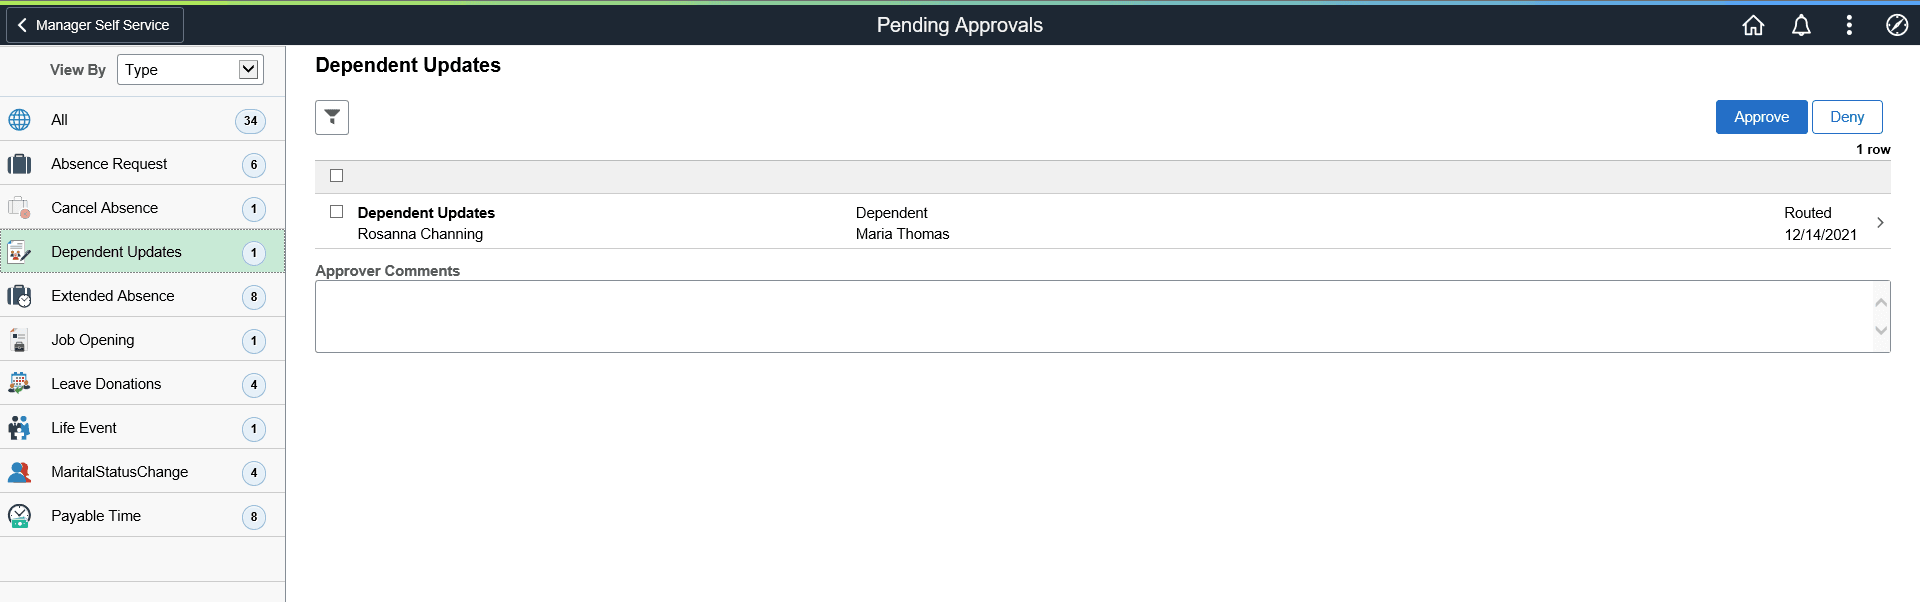The width and height of the screenshot is (1920, 602).
Task: Select the MaritalStatusChange category
Action: 120,471
